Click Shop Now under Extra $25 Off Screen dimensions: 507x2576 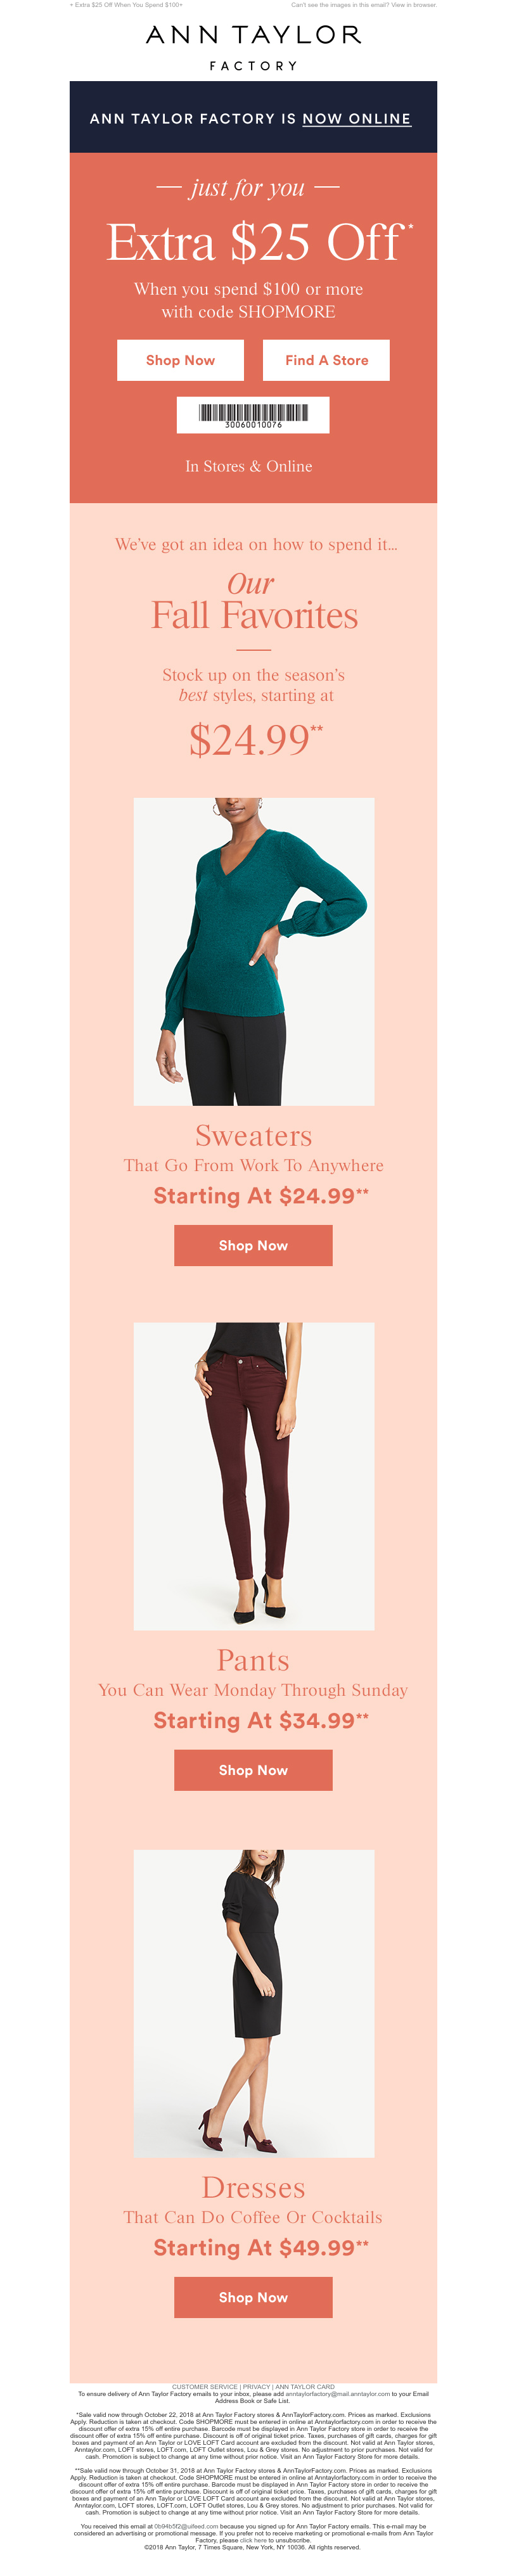click(x=180, y=360)
